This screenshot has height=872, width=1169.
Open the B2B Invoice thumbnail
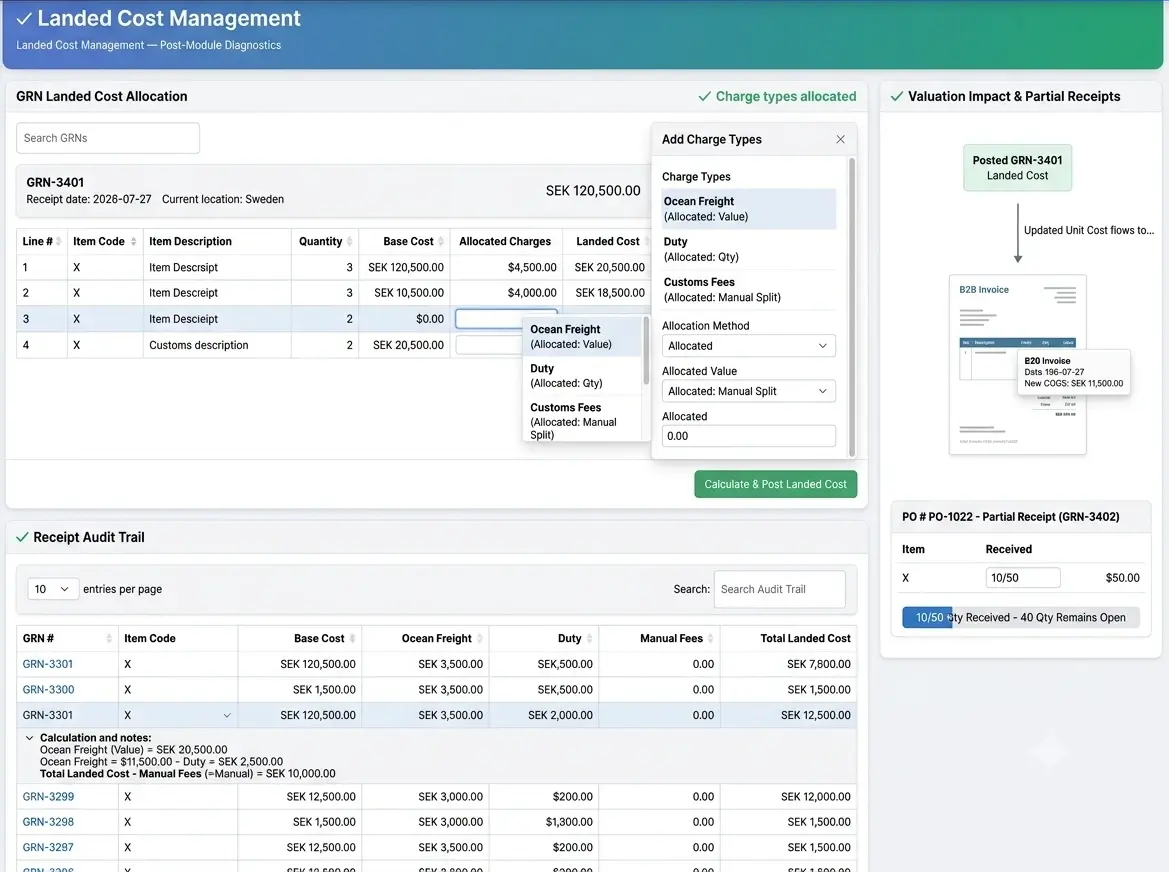click(x=1017, y=365)
